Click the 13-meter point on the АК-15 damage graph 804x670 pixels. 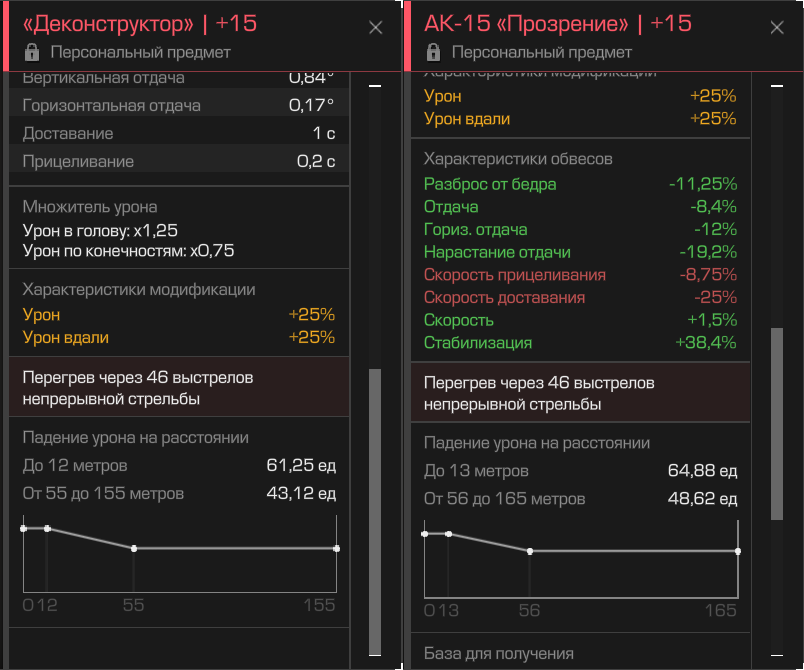(448, 534)
